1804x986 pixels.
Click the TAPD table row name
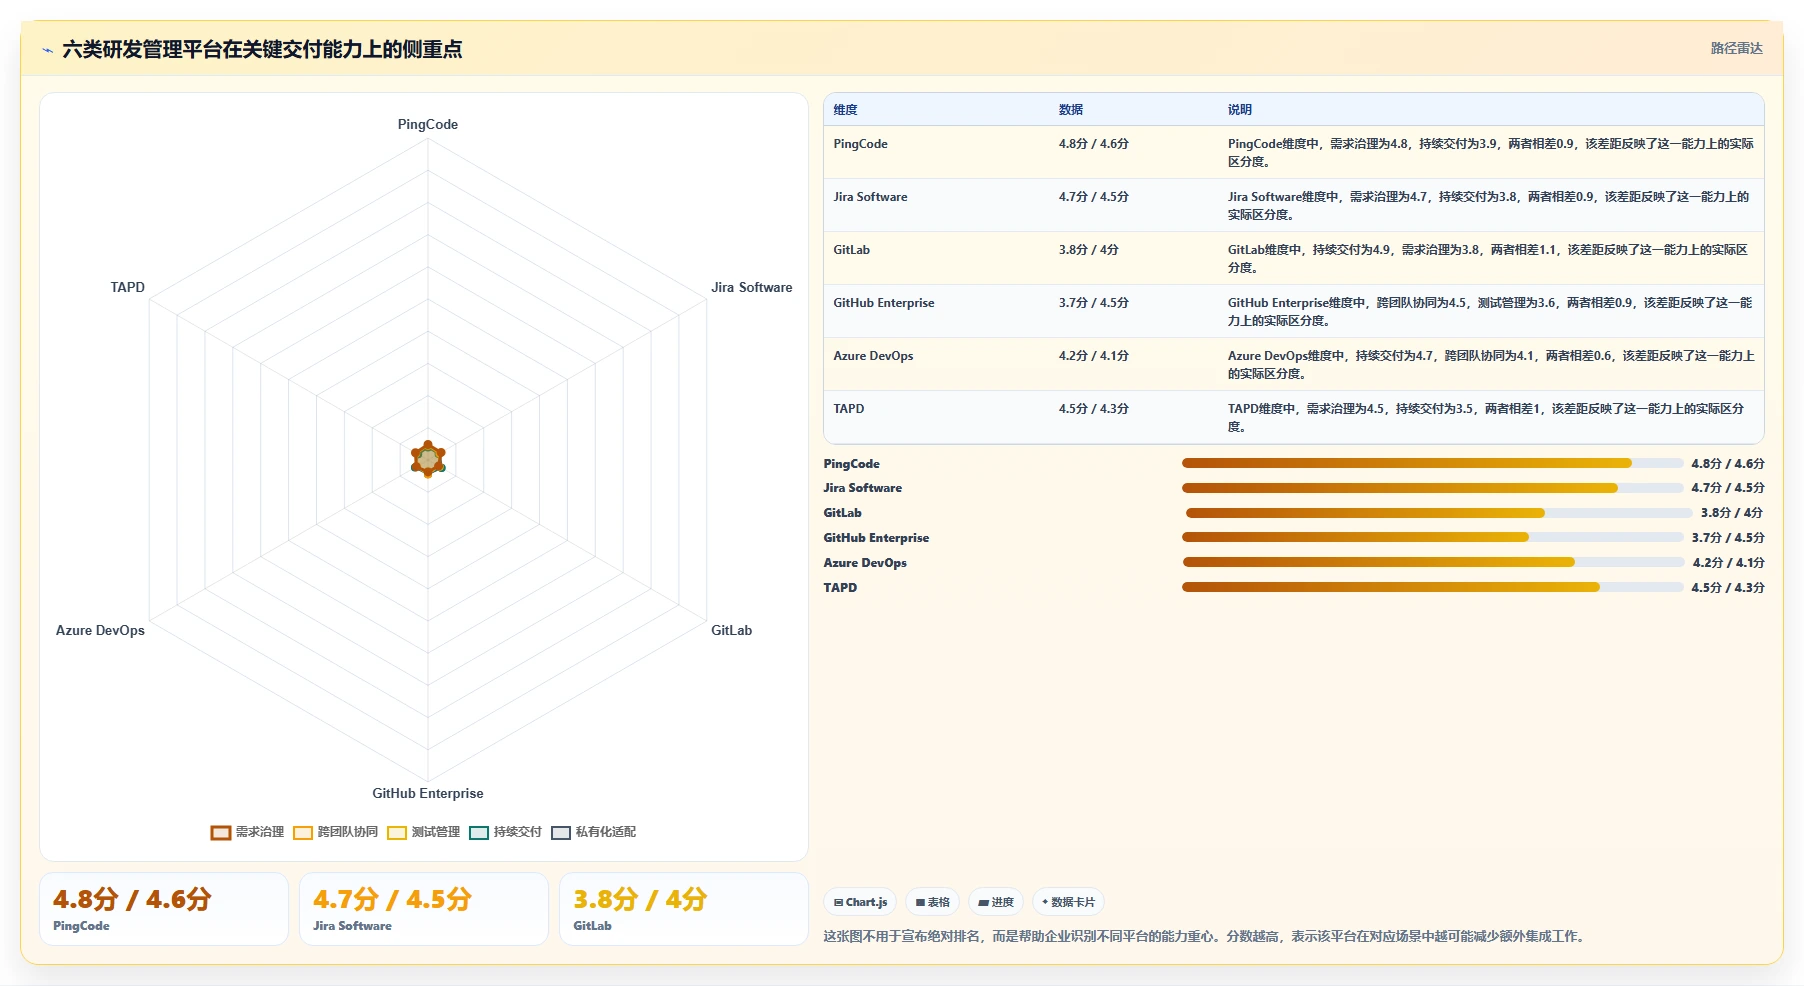point(848,409)
